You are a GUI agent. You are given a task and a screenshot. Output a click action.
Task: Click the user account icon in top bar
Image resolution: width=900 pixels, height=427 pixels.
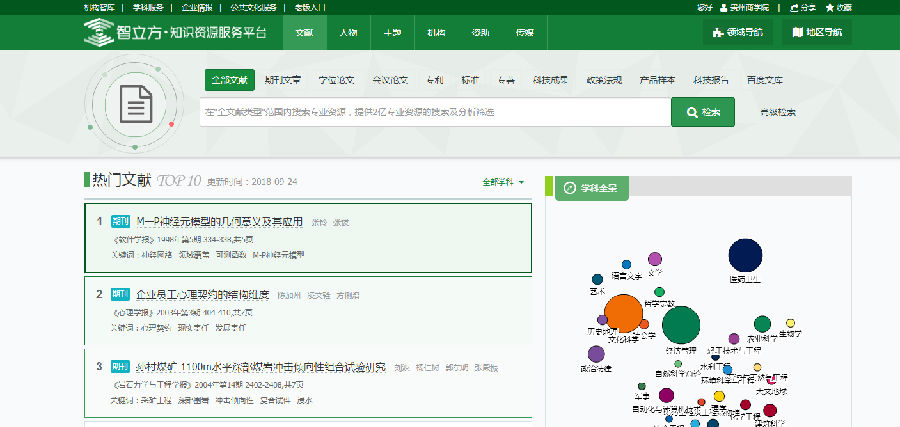click(x=724, y=7)
